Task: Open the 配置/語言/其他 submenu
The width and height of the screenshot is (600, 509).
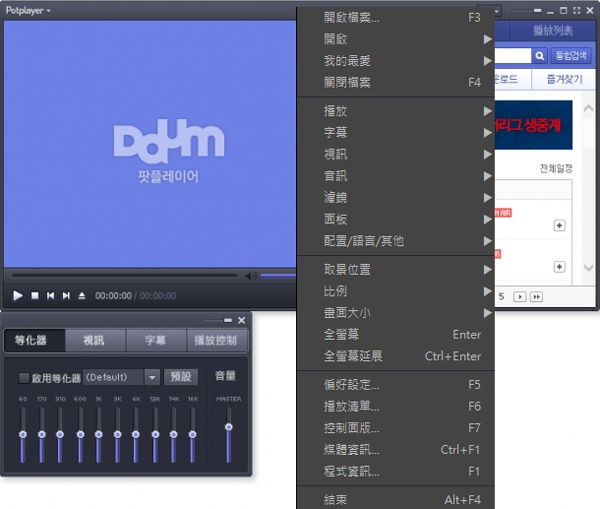Action: click(396, 241)
